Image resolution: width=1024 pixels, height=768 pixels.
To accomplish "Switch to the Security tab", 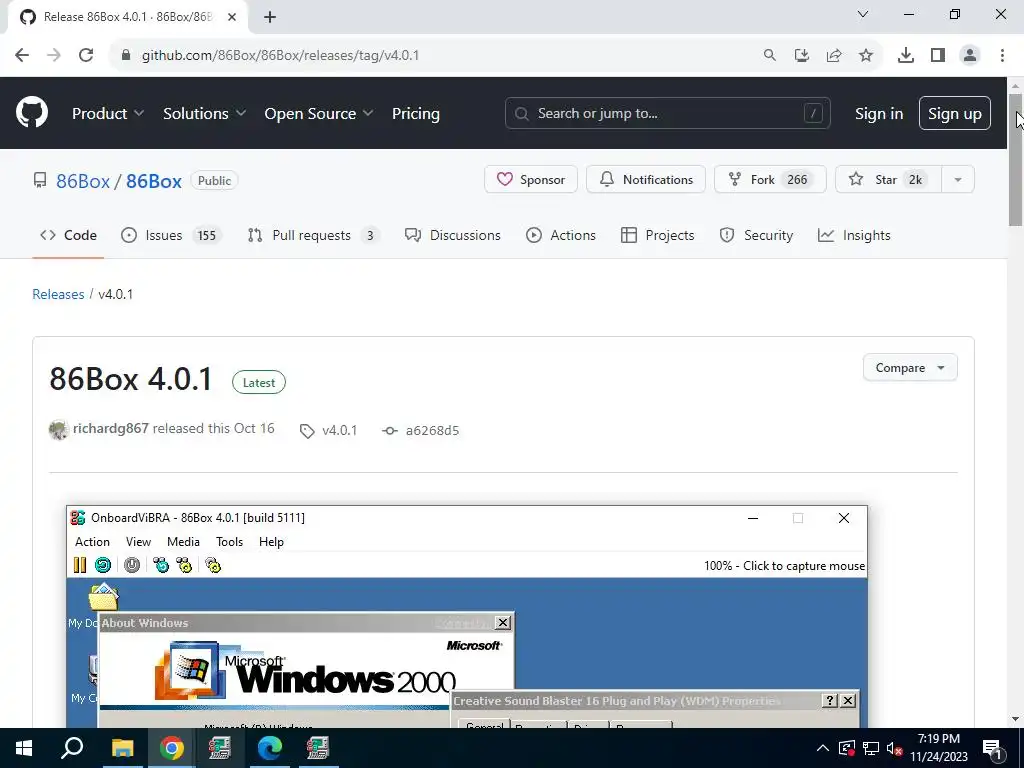I will click(756, 235).
